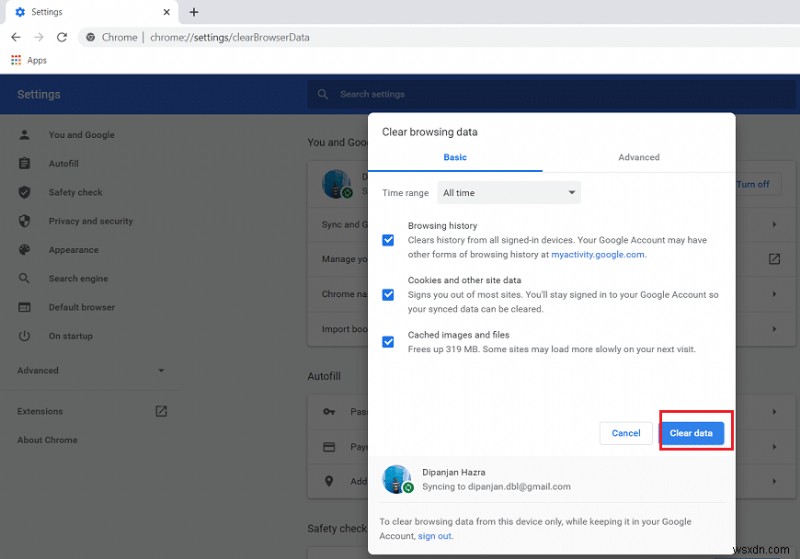Select the Settings browser tab
Screen dimensions: 800x559
[x=92, y=12]
